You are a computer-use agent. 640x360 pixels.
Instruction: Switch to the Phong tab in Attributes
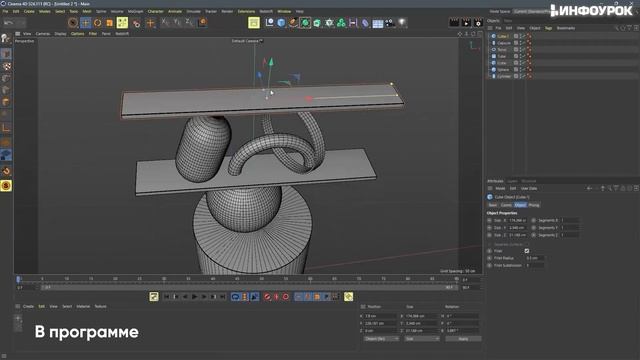(533, 205)
